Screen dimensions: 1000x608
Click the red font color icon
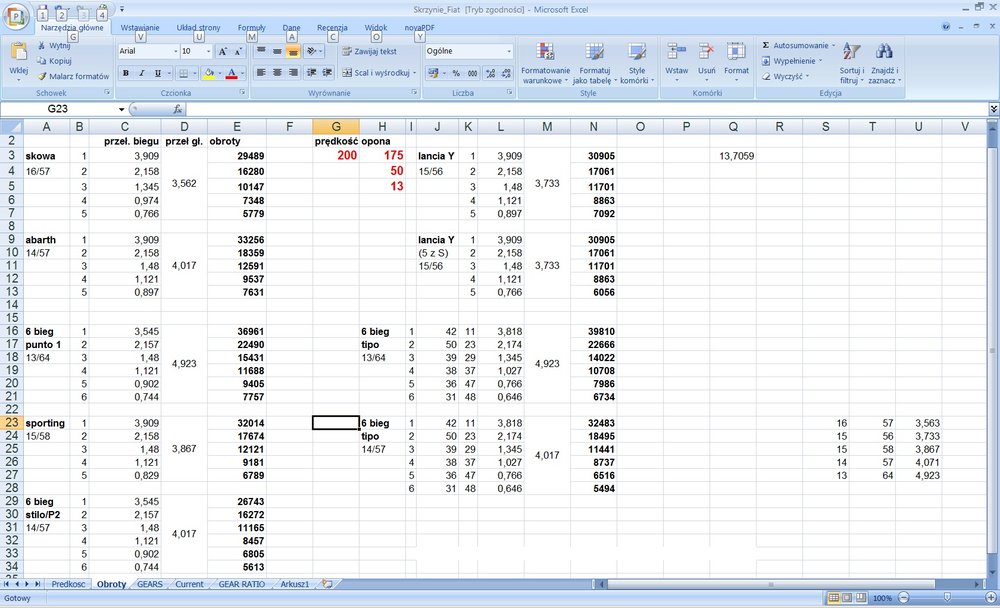coord(232,73)
